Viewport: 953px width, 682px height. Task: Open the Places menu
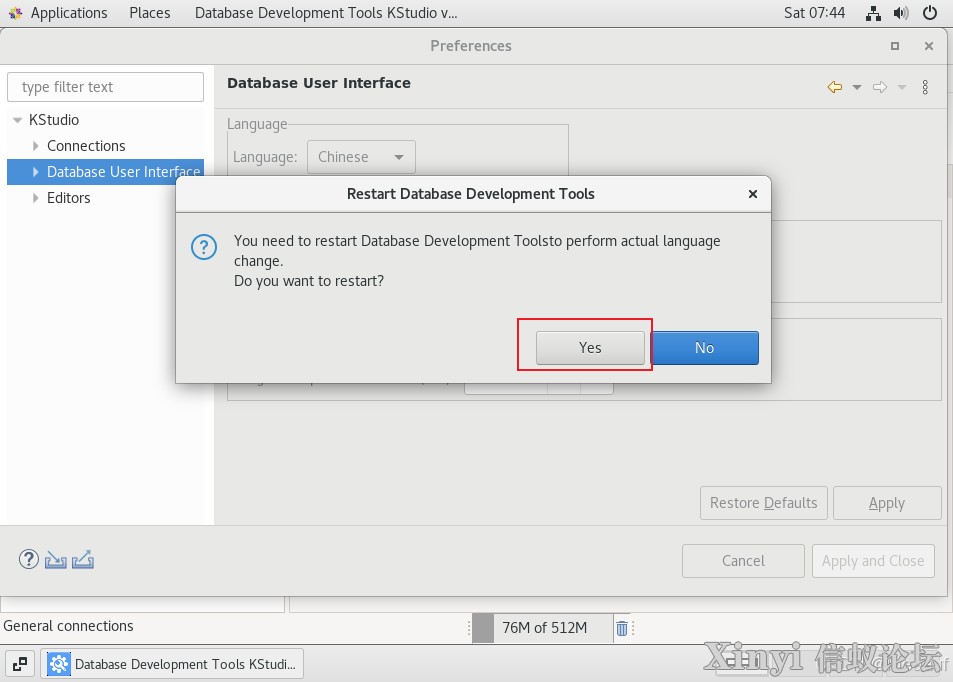[x=150, y=13]
